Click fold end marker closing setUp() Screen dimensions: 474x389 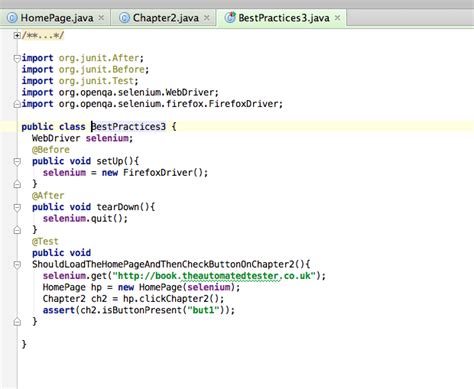coord(17,184)
